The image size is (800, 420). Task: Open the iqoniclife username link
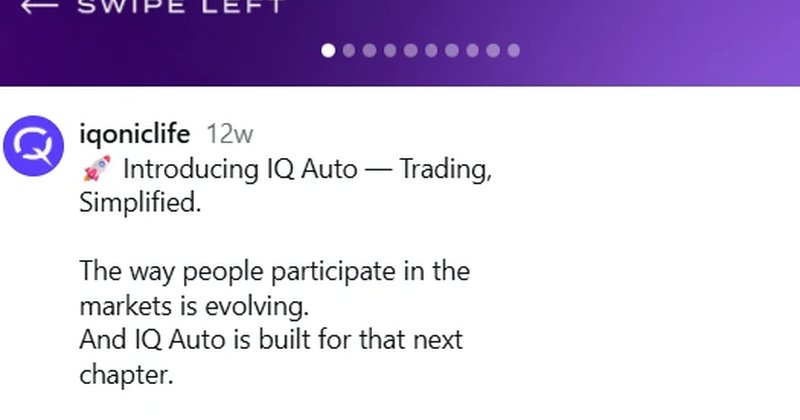pos(134,133)
